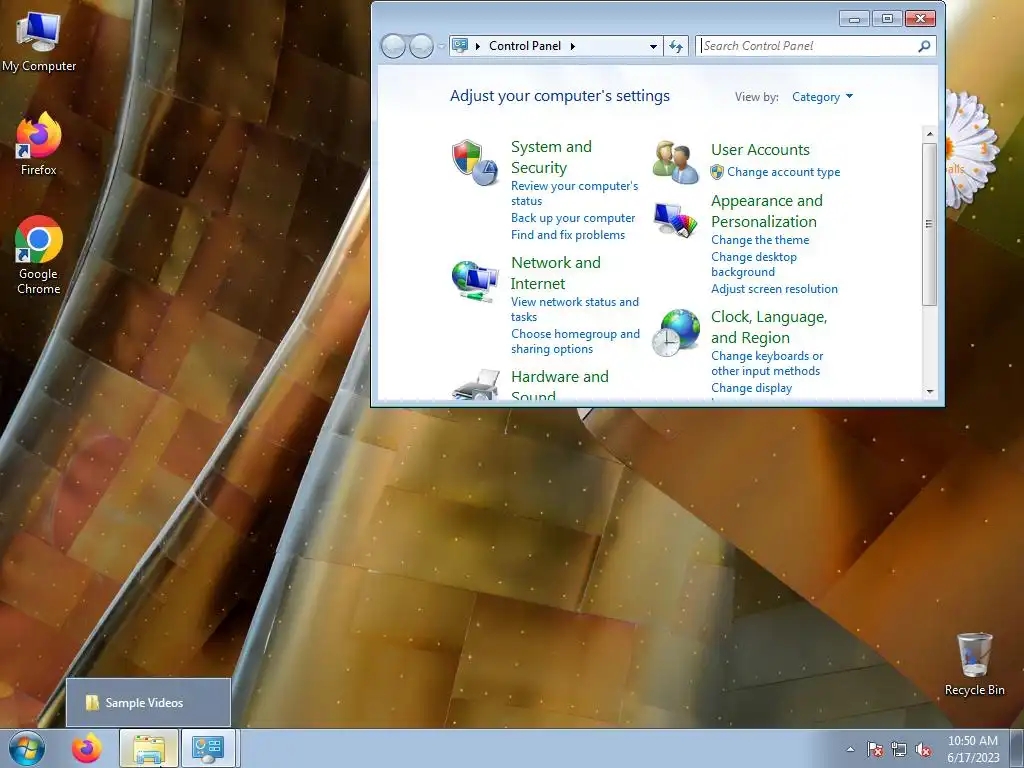Screen dimensions: 1024x768
Task: Open System and Security category
Action: 551,157
